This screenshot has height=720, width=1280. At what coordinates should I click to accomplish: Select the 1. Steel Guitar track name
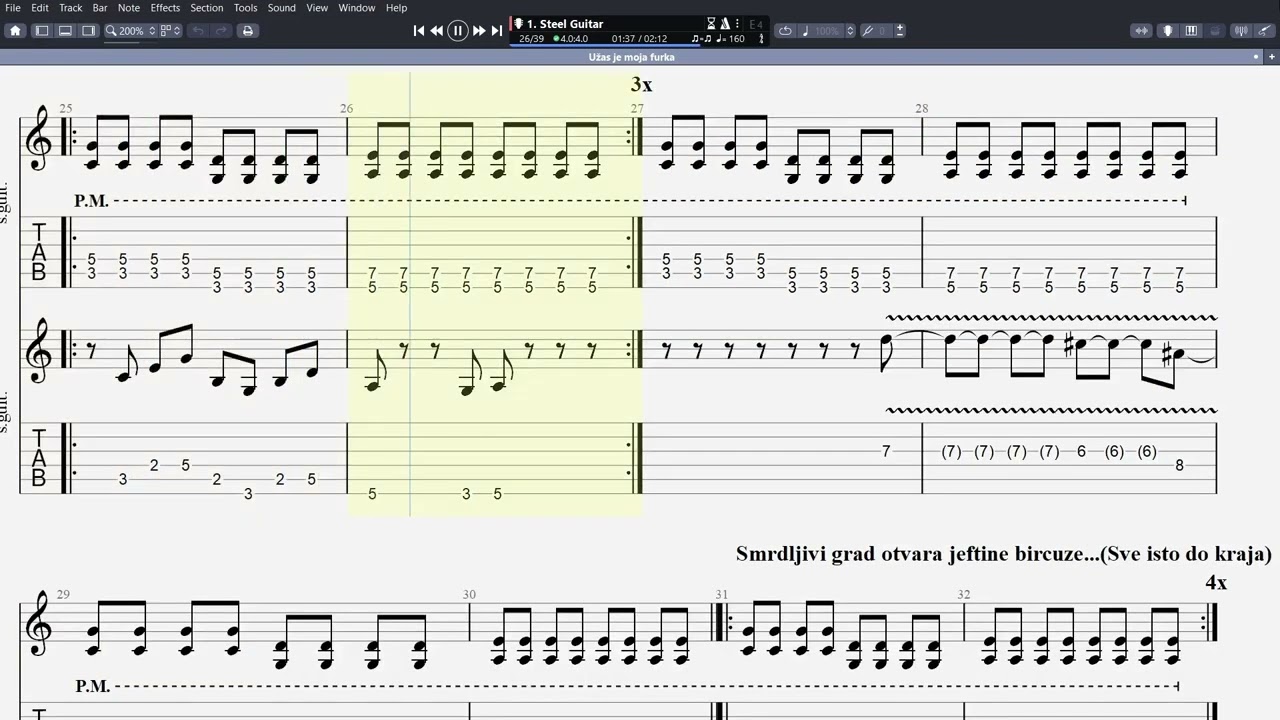click(565, 24)
